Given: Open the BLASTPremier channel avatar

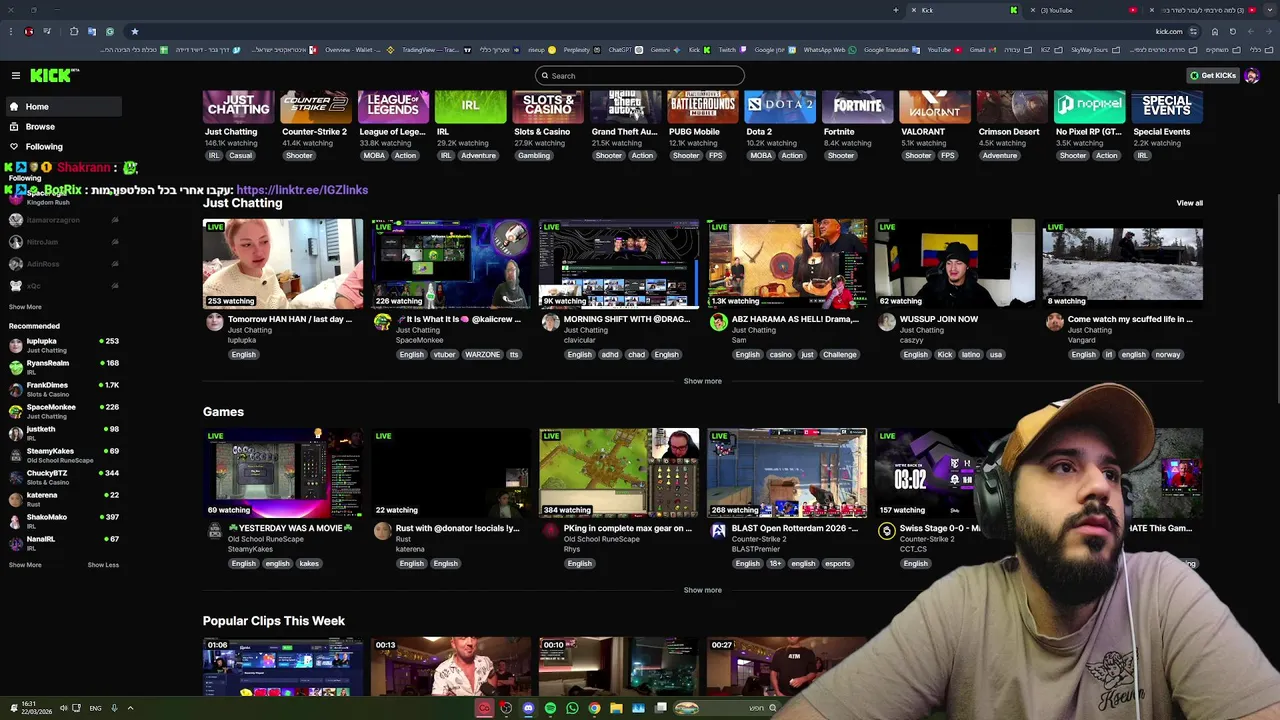Looking at the screenshot, I should tap(718, 531).
